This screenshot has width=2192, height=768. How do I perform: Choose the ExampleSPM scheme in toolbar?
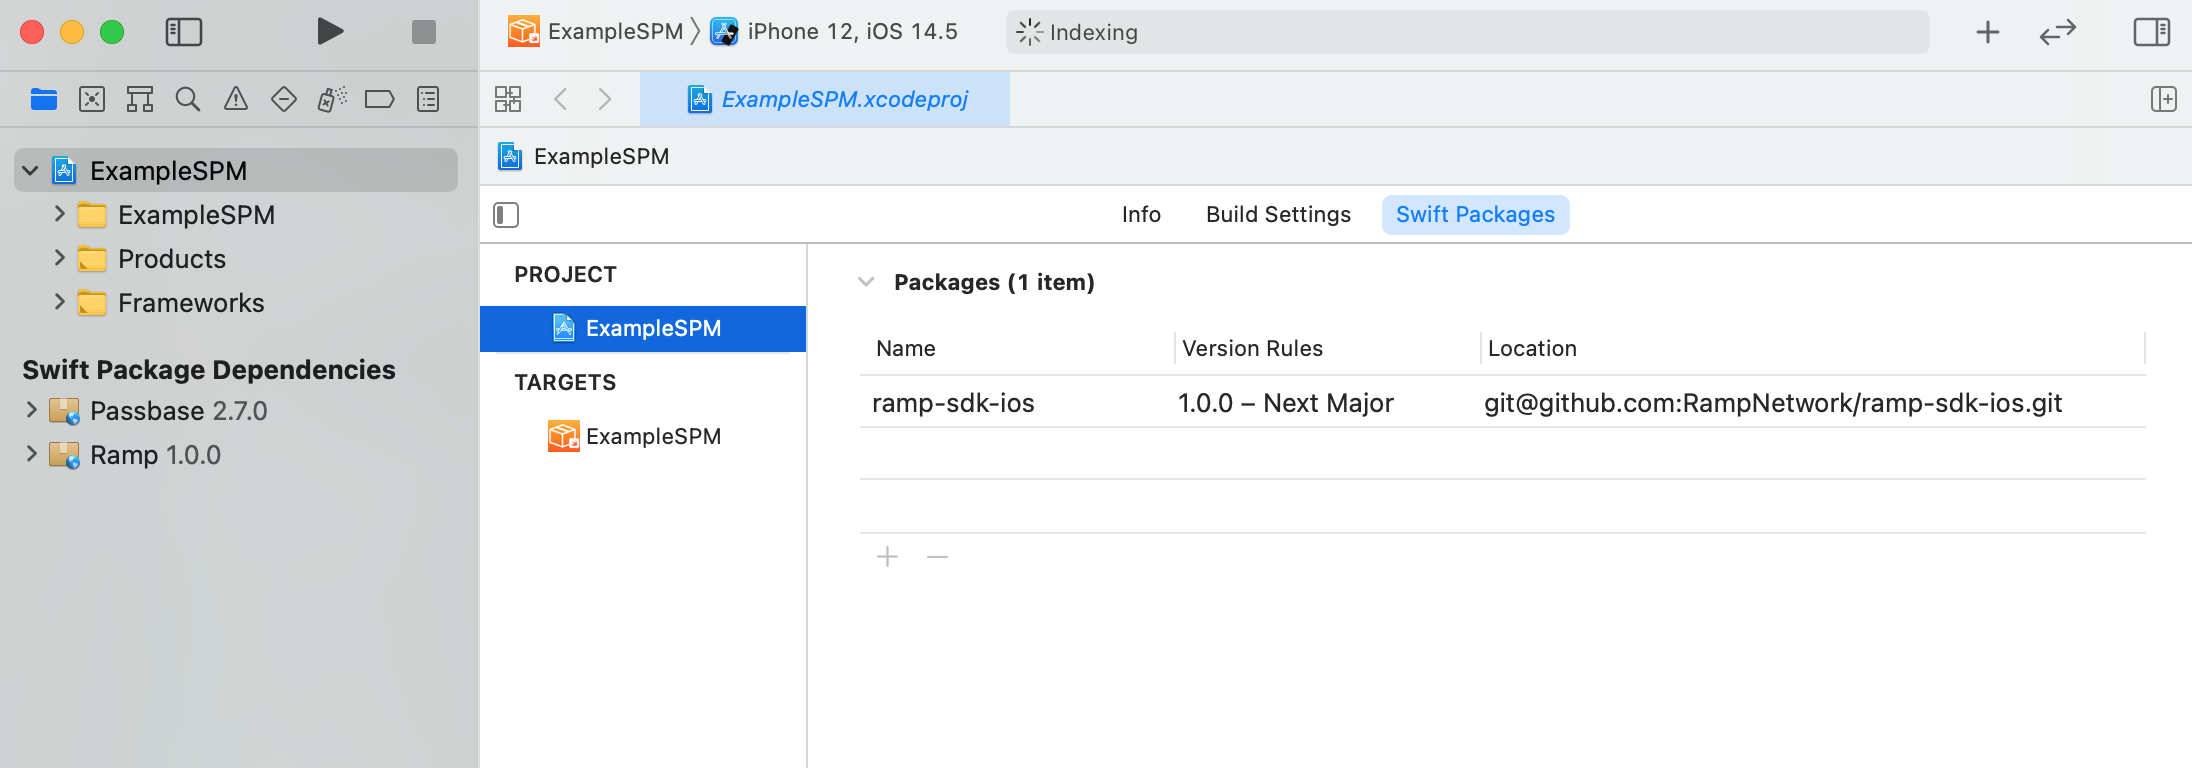point(596,32)
